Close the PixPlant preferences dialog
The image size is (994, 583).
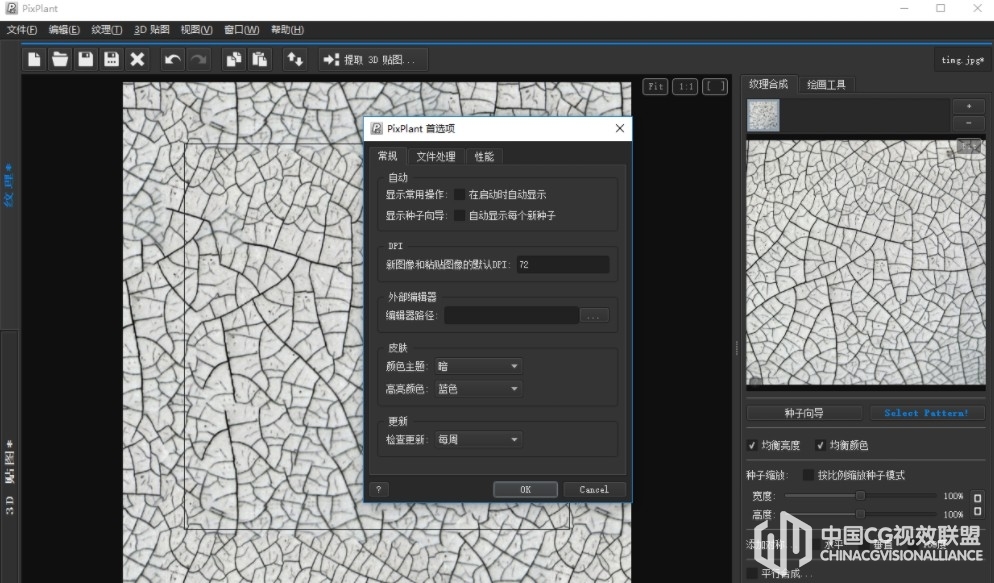(619, 128)
